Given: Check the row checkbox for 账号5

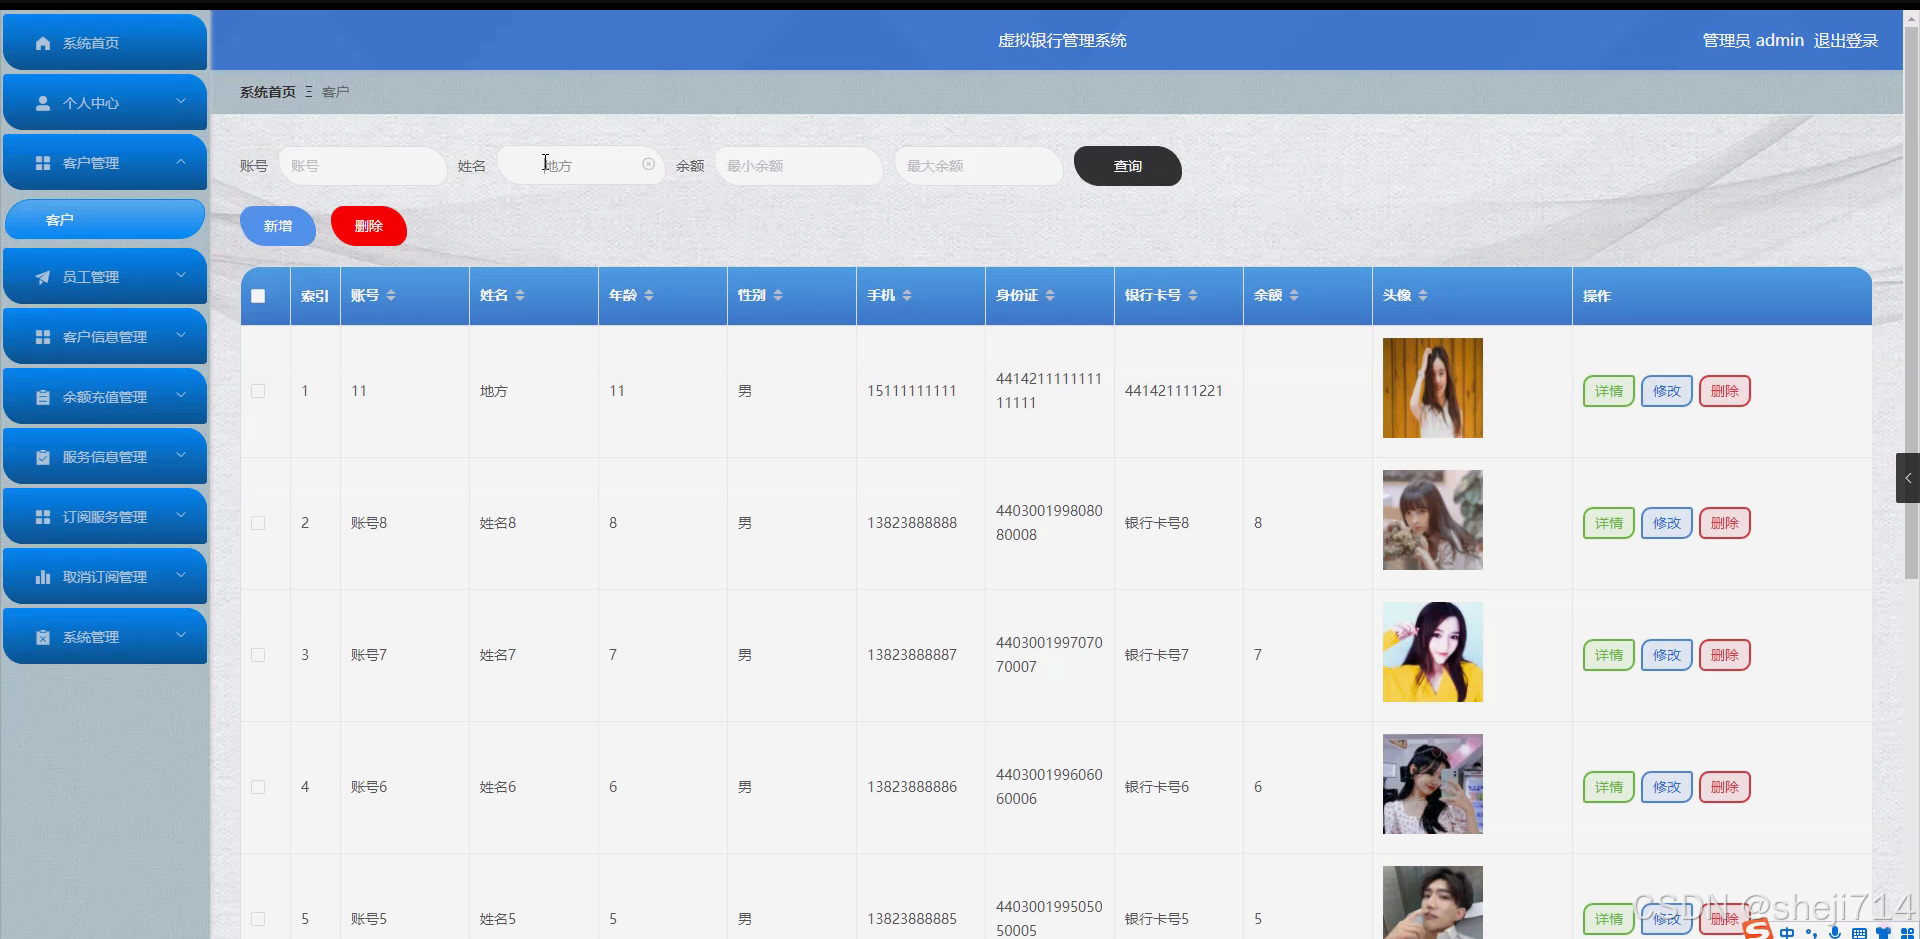Looking at the screenshot, I should (258, 919).
